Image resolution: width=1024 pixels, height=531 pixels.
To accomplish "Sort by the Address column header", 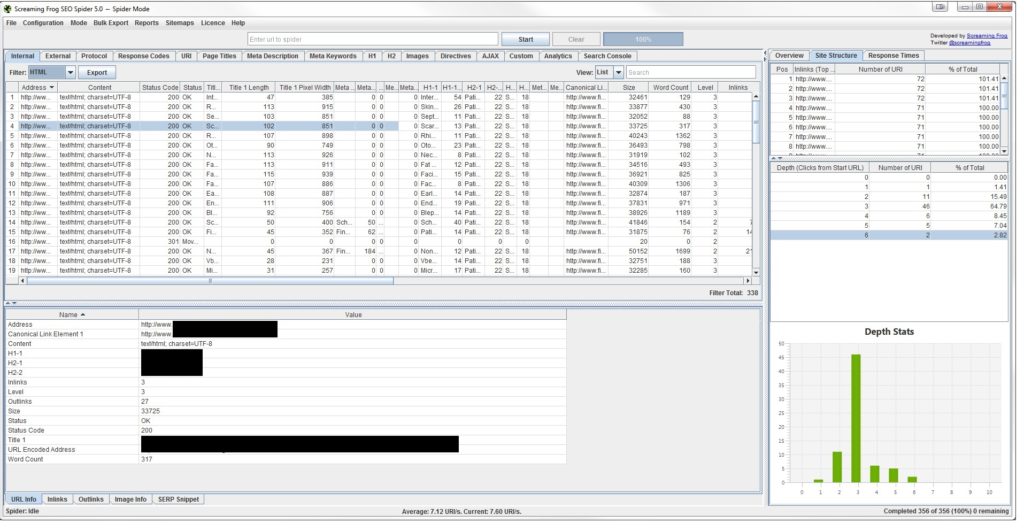I will click(37, 88).
